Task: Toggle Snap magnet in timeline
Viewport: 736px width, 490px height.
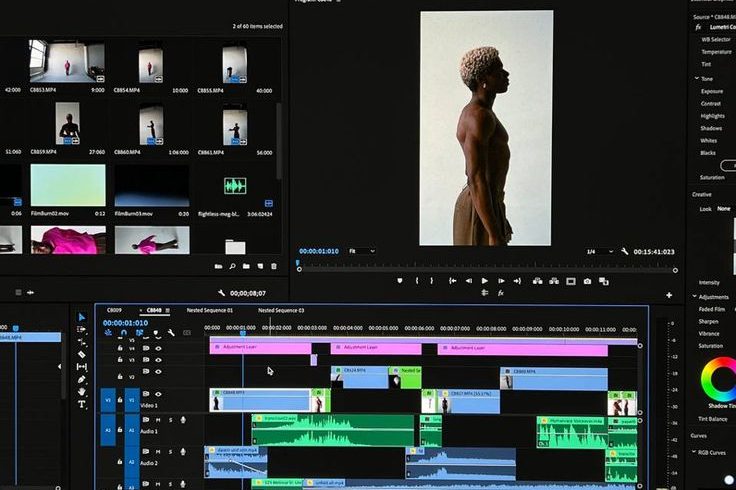Action: click(124, 333)
